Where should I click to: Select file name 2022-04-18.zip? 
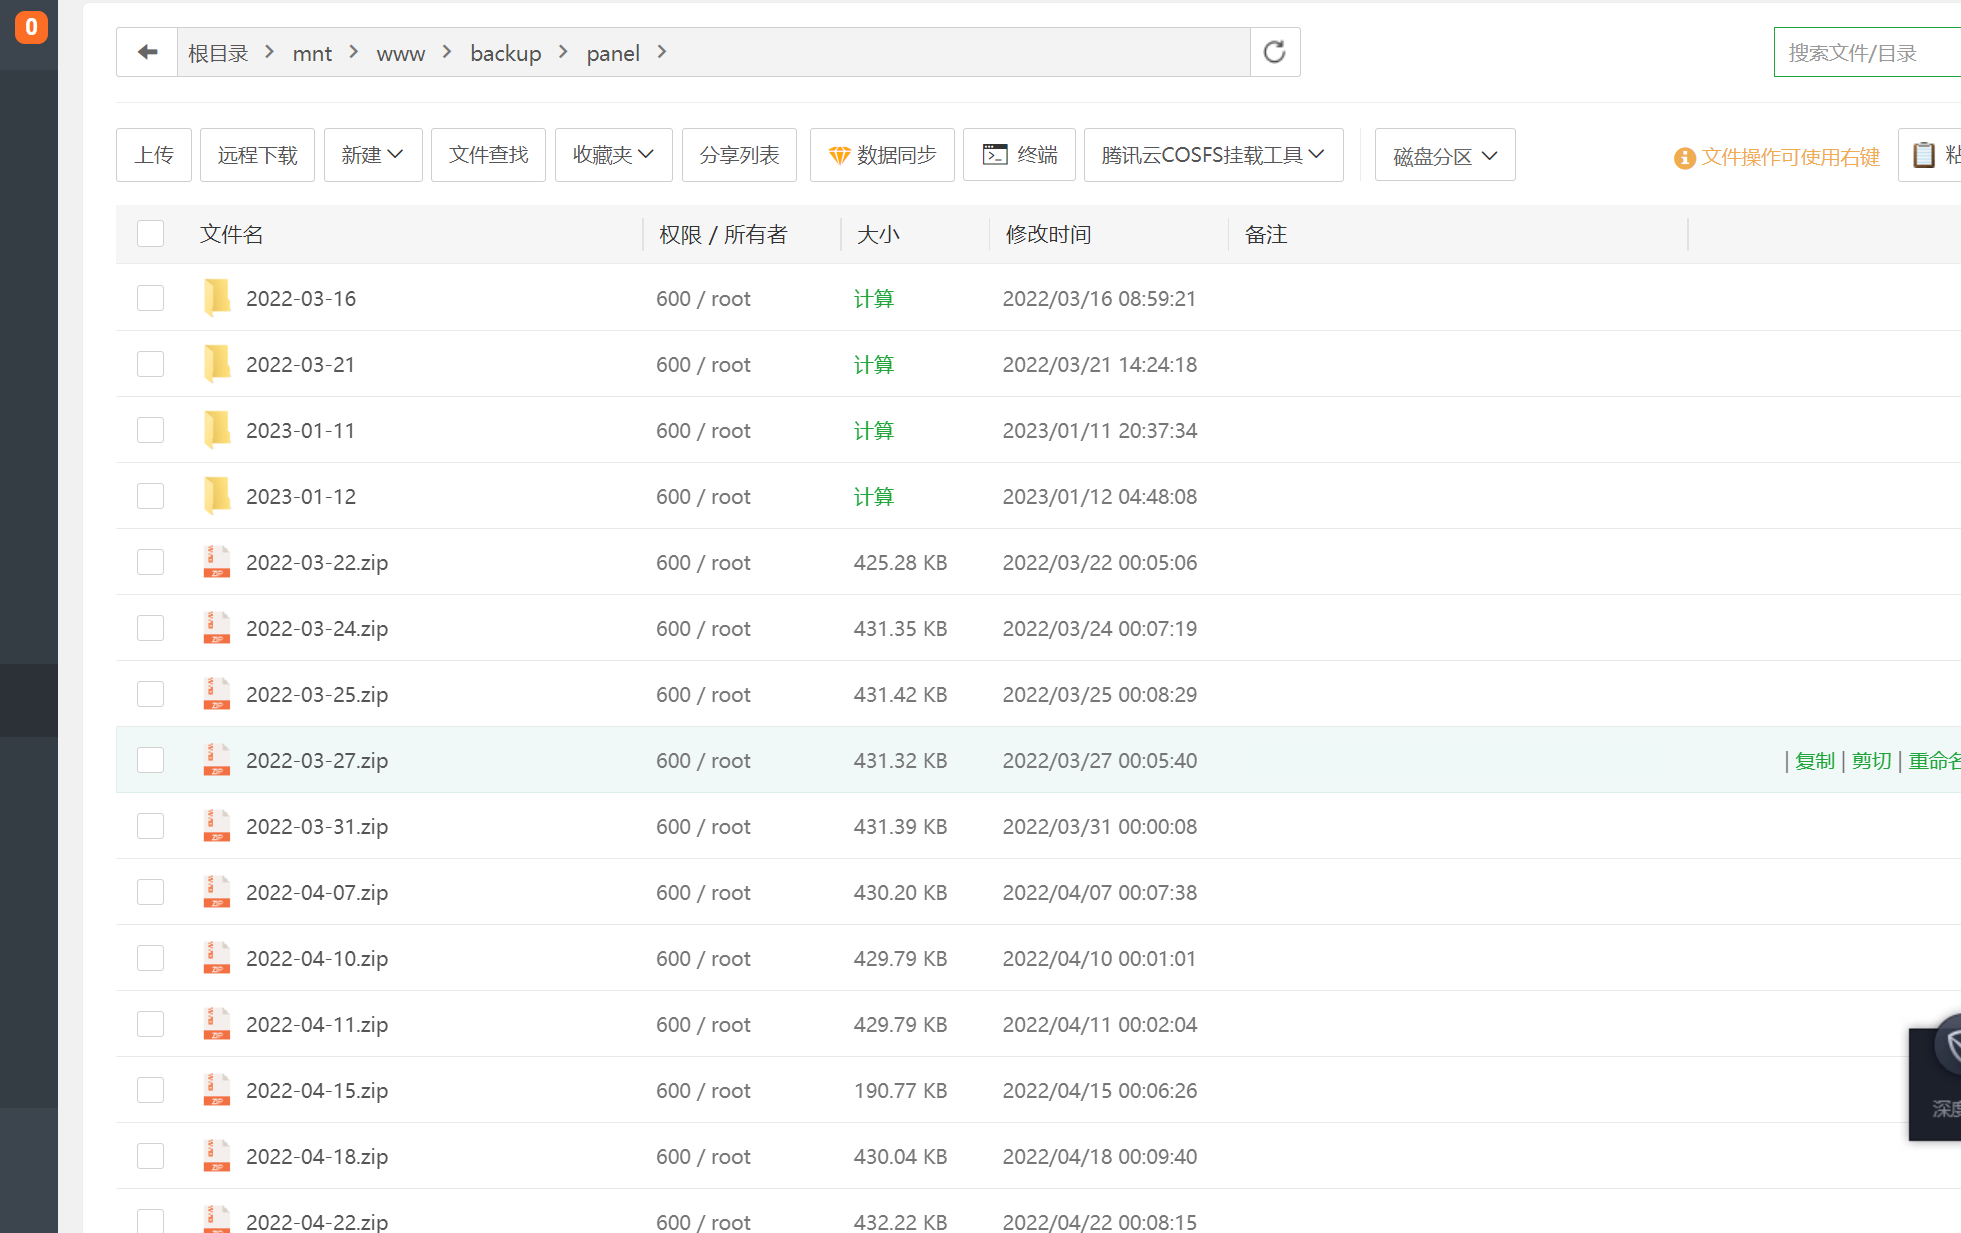(317, 1157)
